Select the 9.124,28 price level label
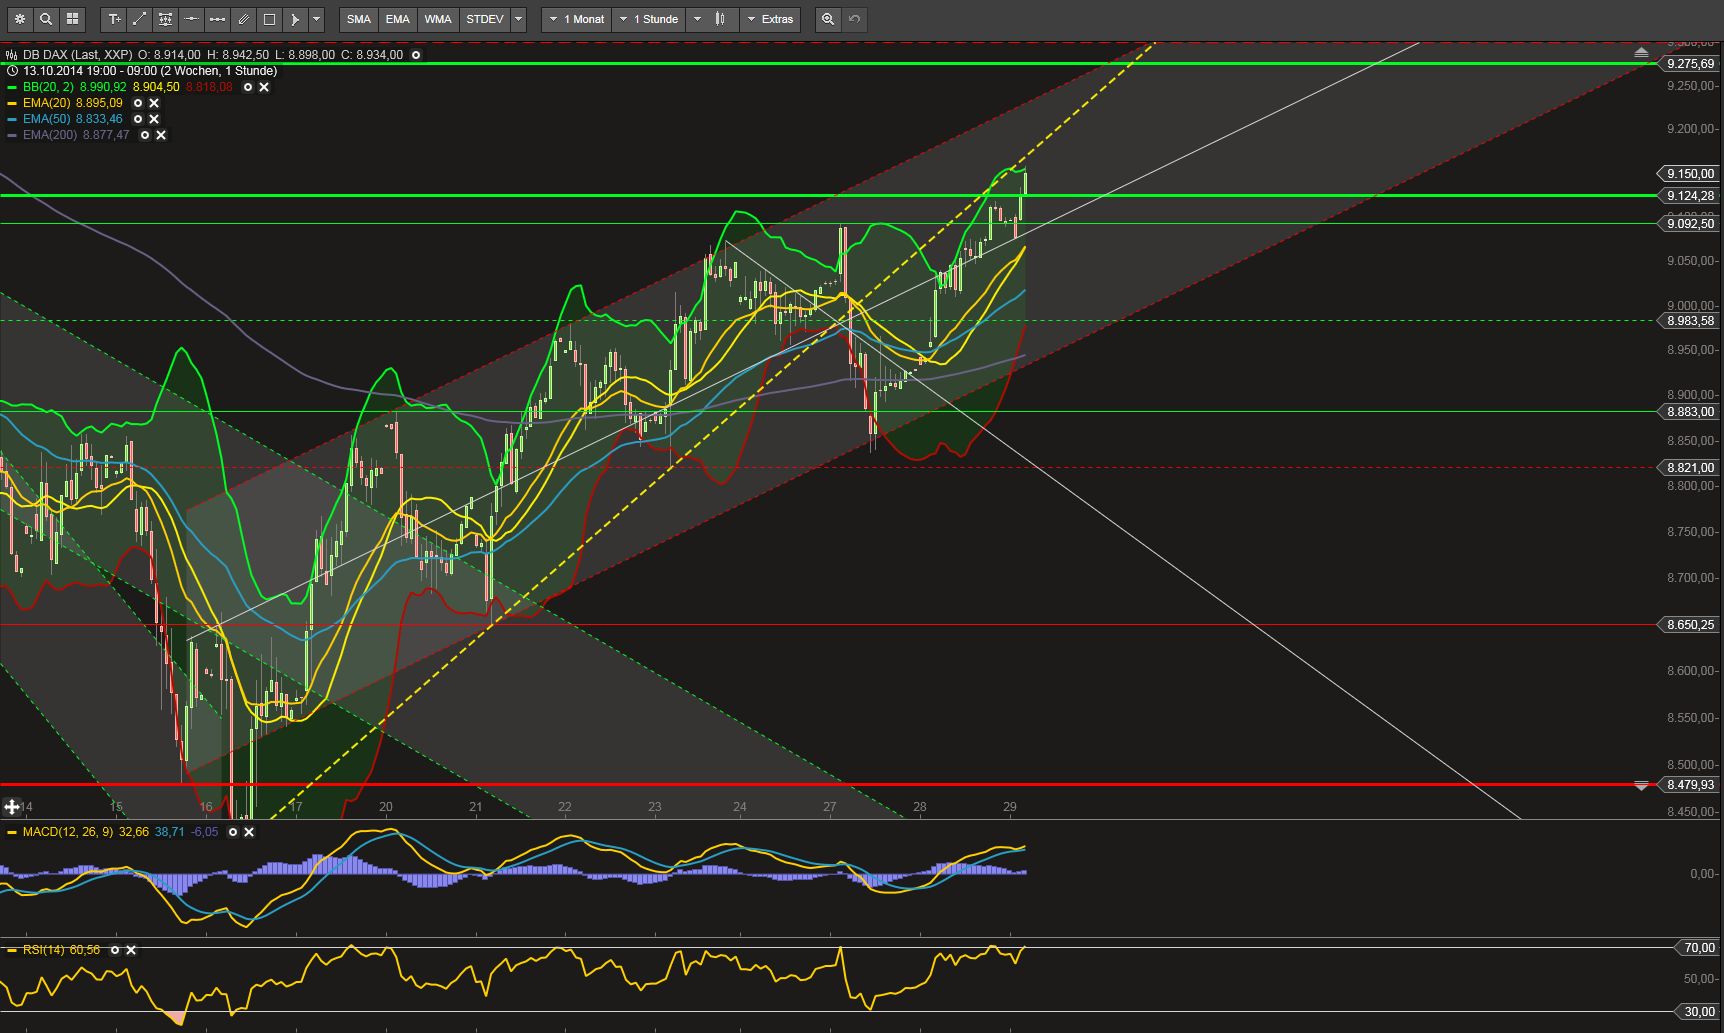 pyautogui.click(x=1689, y=196)
